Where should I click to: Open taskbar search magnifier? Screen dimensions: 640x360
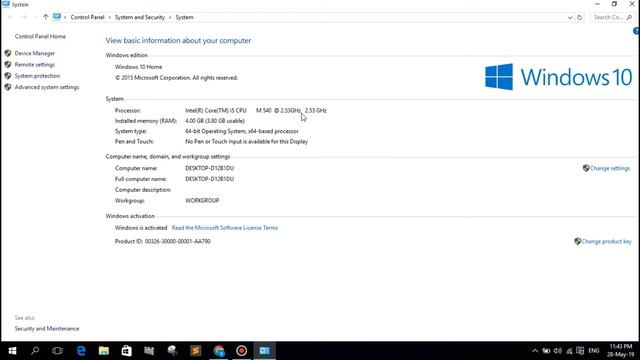(x=35, y=351)
